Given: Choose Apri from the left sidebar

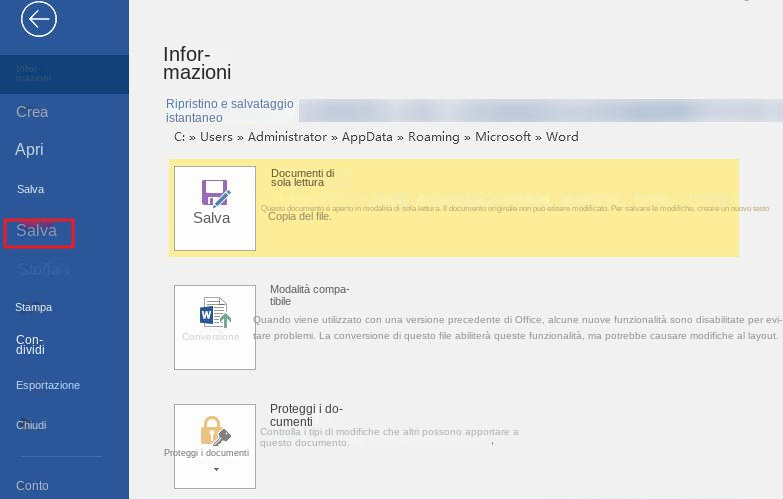Looking at the screenshot, I should coord(29,150).
